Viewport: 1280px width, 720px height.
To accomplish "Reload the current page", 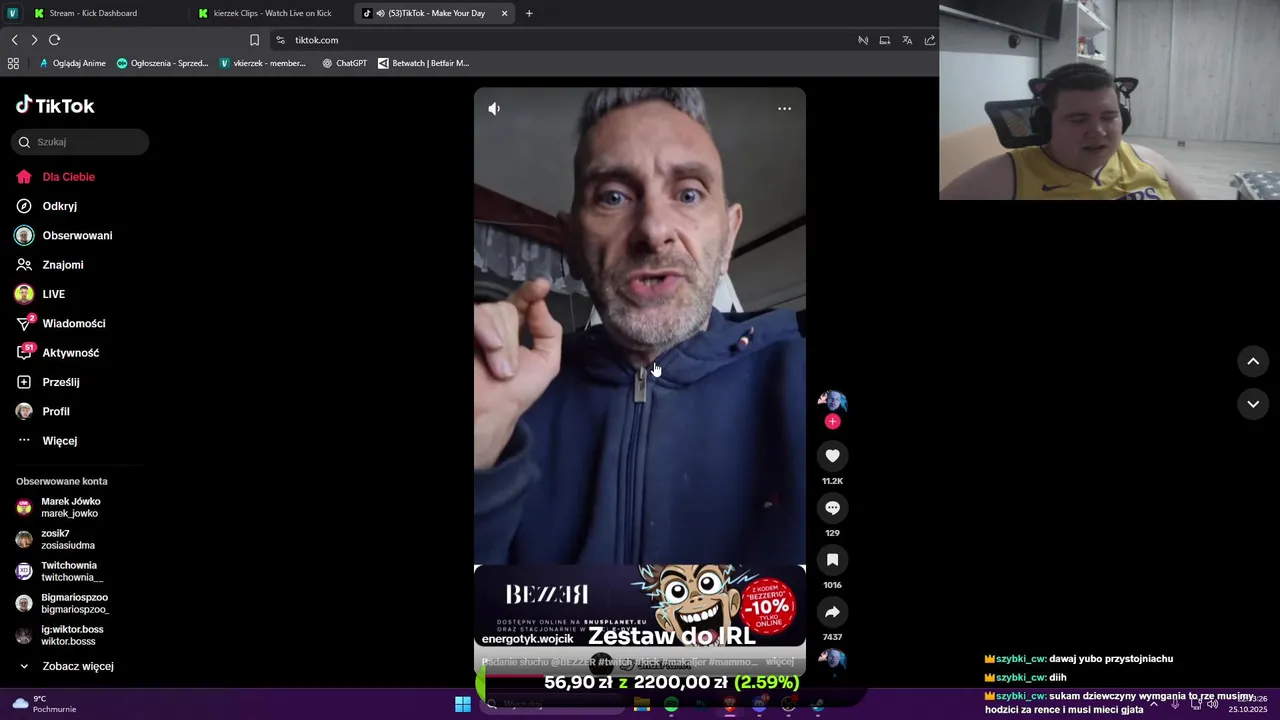I will pos(54,40).
